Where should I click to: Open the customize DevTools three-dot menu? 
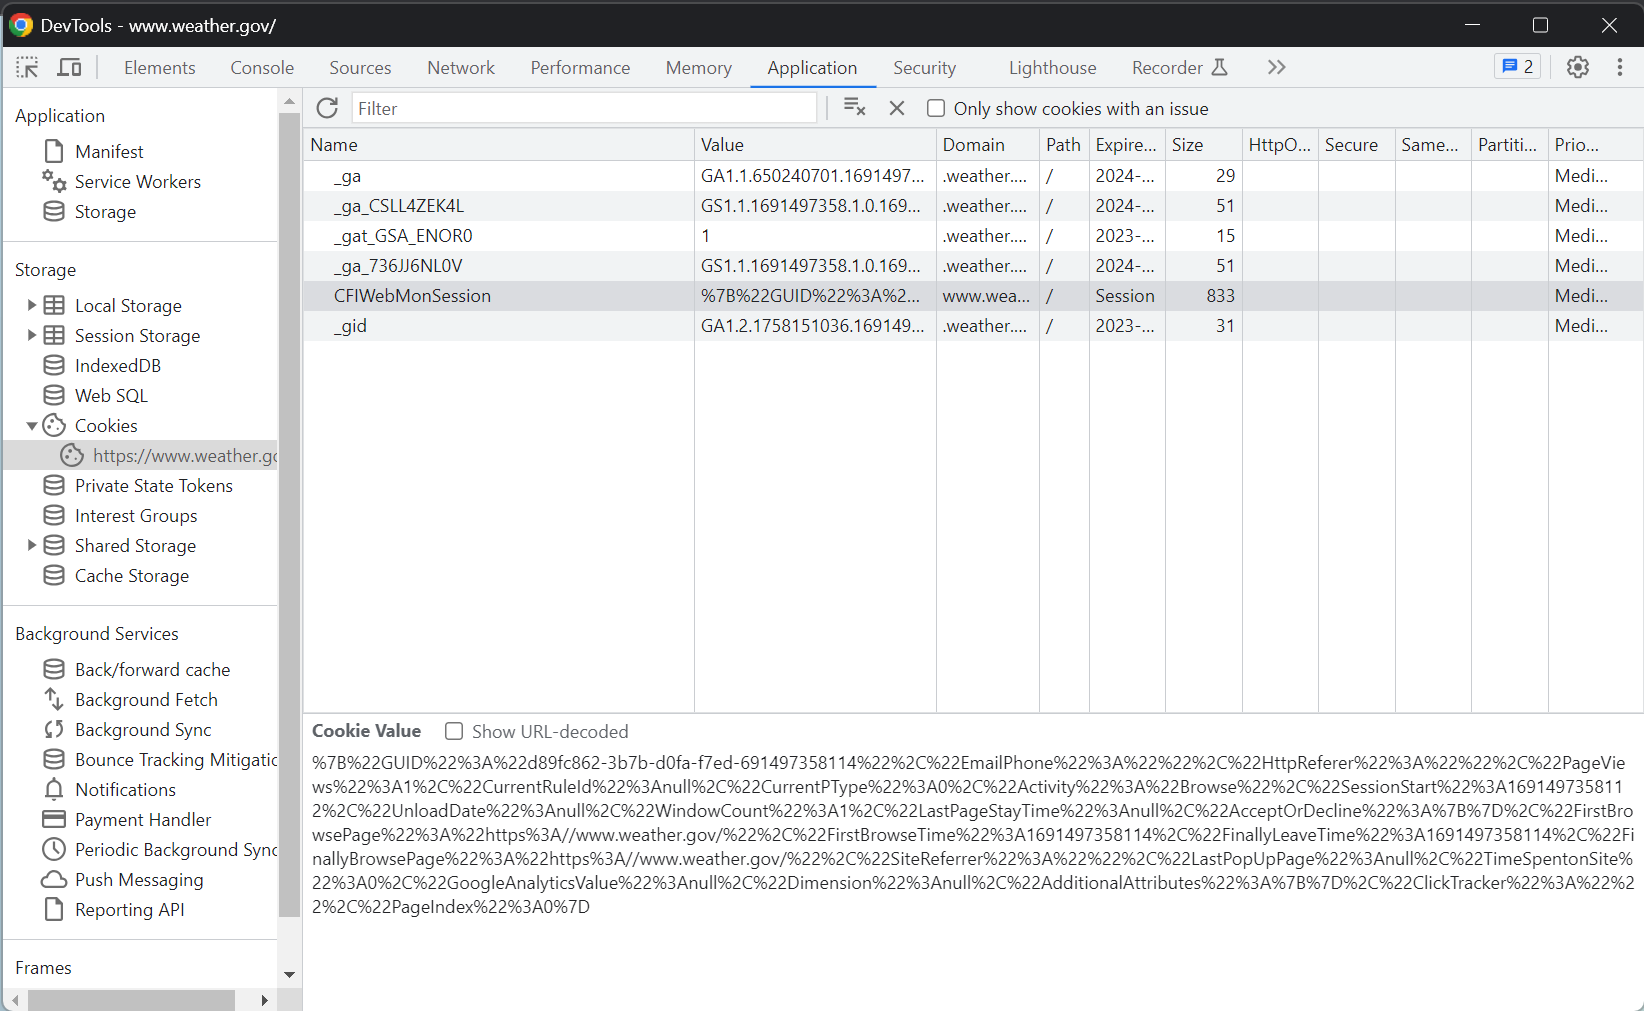[1620, 67]
